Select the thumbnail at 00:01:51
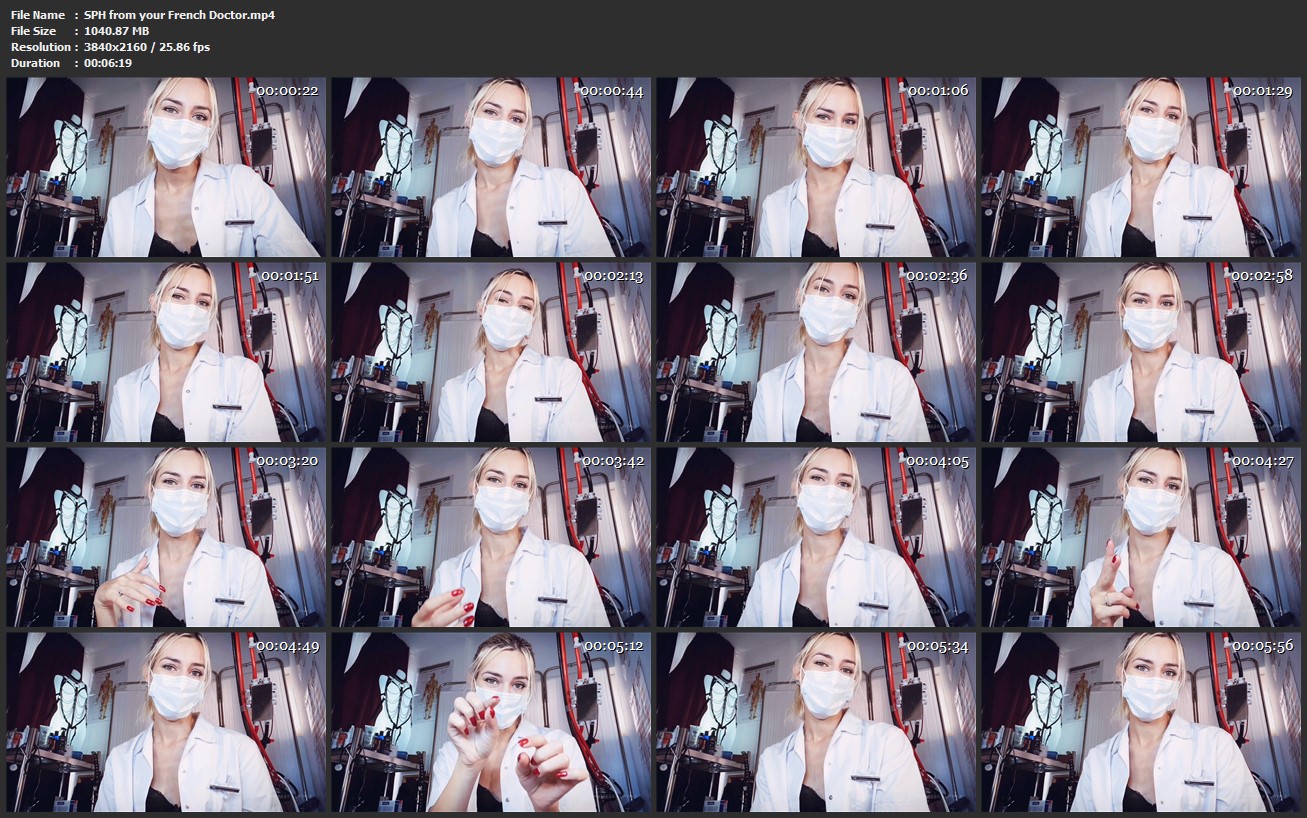1307x818 pixels. (x=166, y=353)
